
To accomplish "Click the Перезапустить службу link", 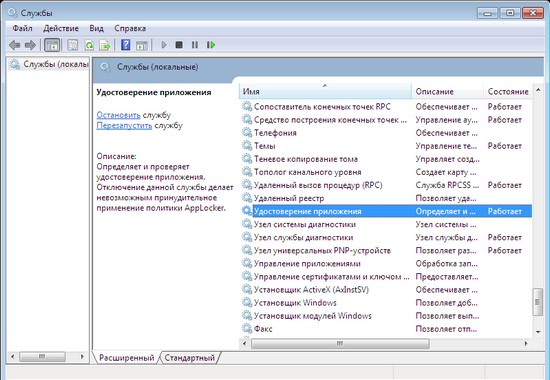I will (124, 125).
